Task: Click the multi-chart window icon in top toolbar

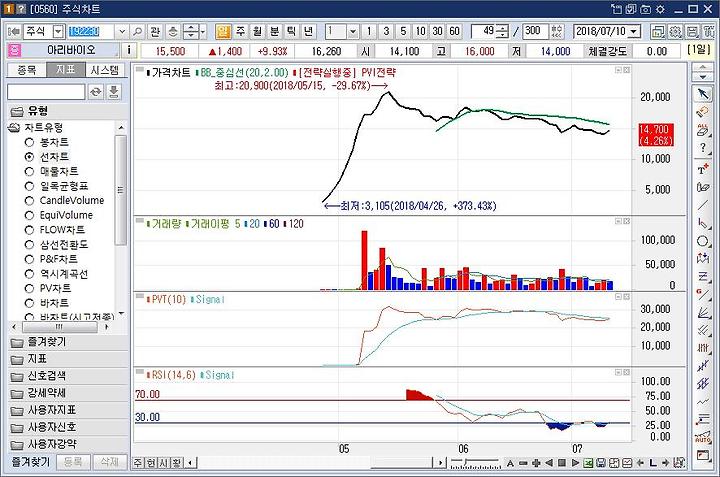Action: pos(658,31)
